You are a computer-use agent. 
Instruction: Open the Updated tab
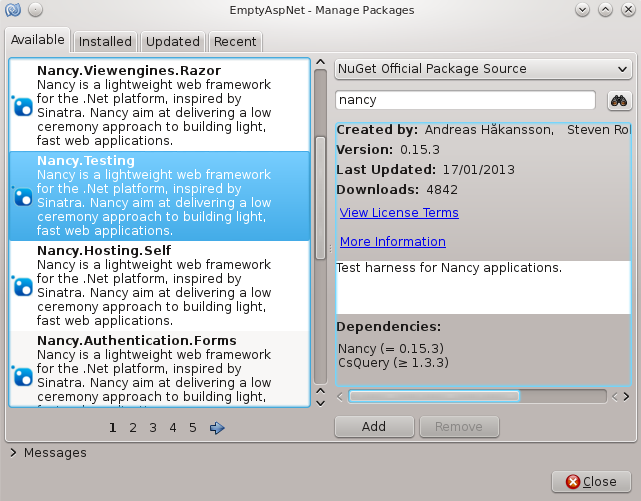173,42
